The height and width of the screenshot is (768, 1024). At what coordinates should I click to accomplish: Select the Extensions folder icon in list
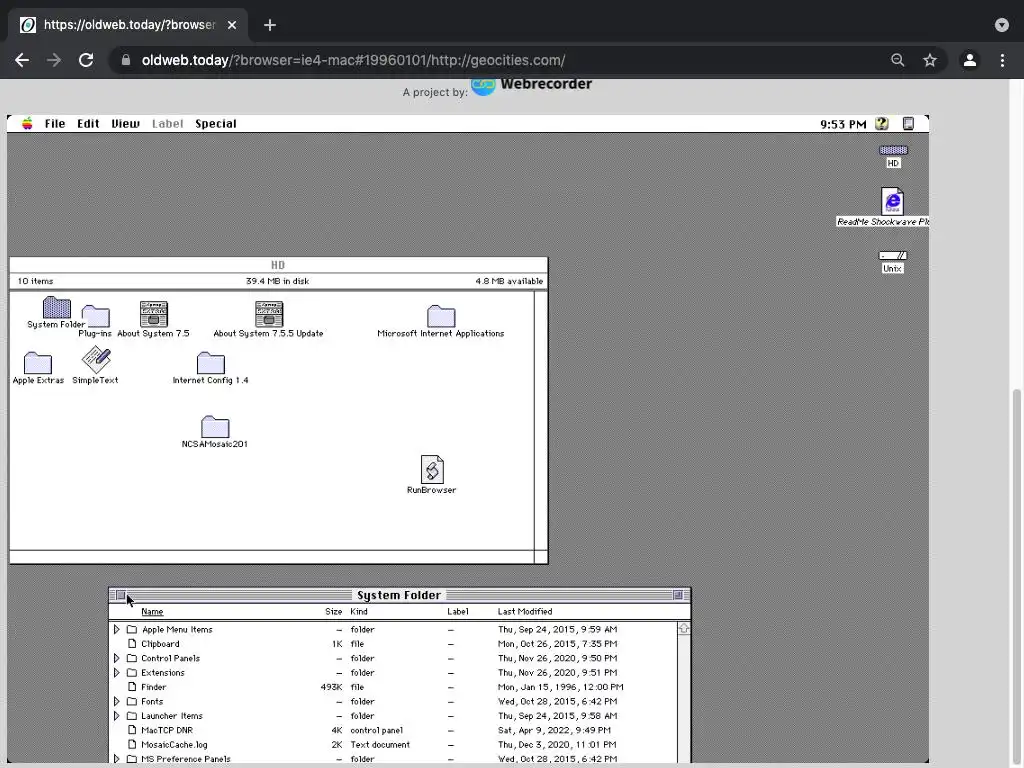pos(132,673)
